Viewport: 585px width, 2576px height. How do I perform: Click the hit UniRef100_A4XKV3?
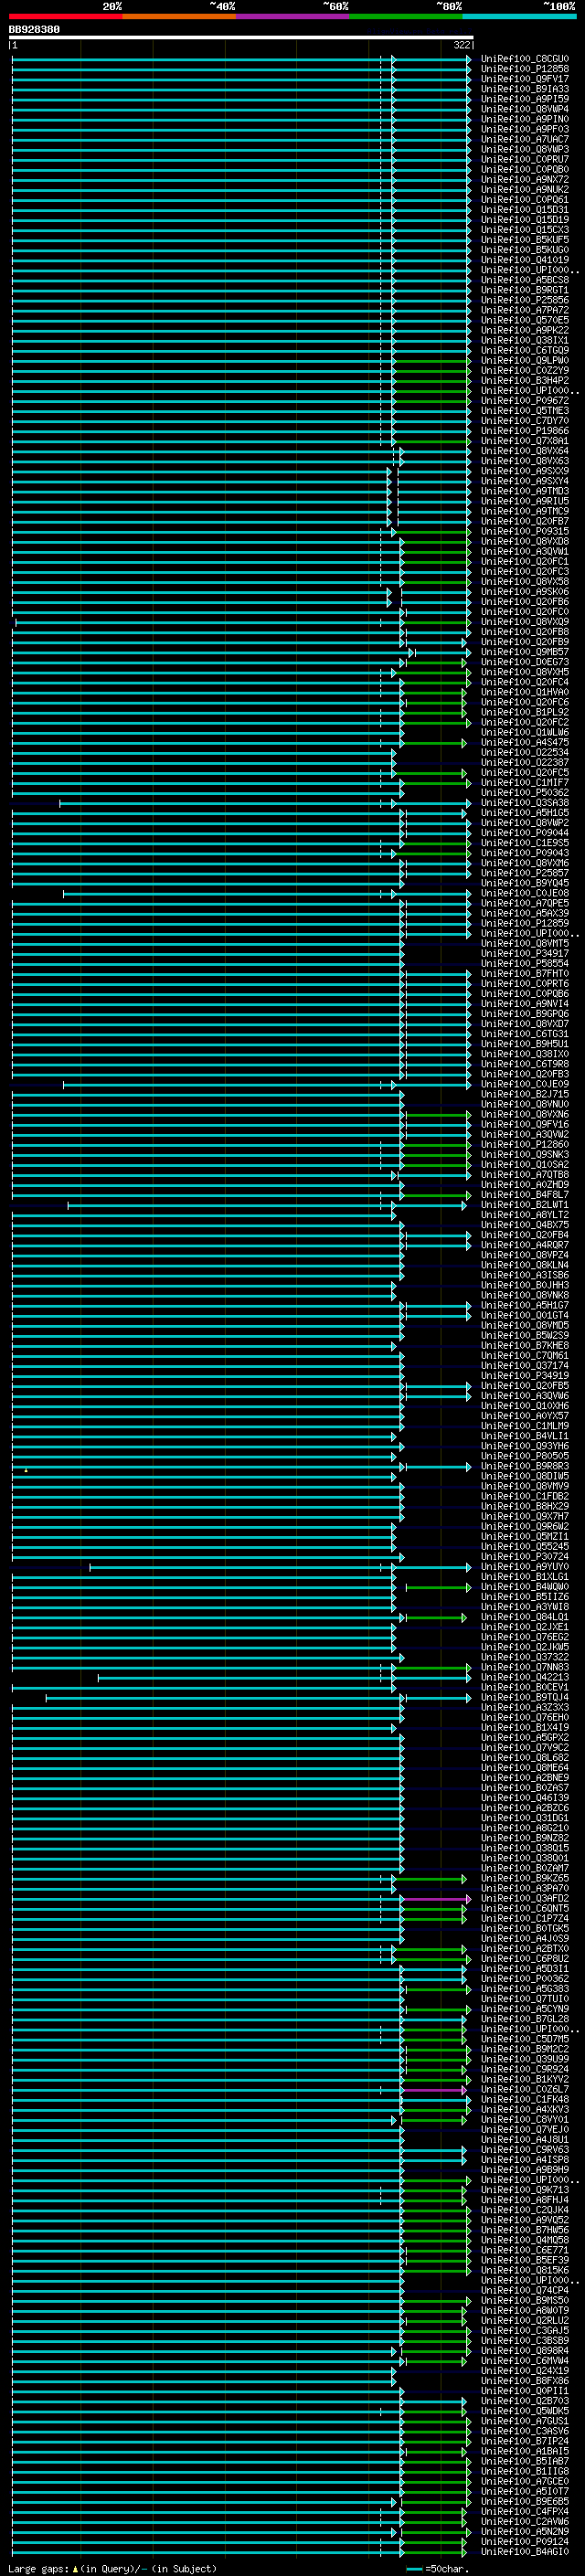[x=524, y=2109]
